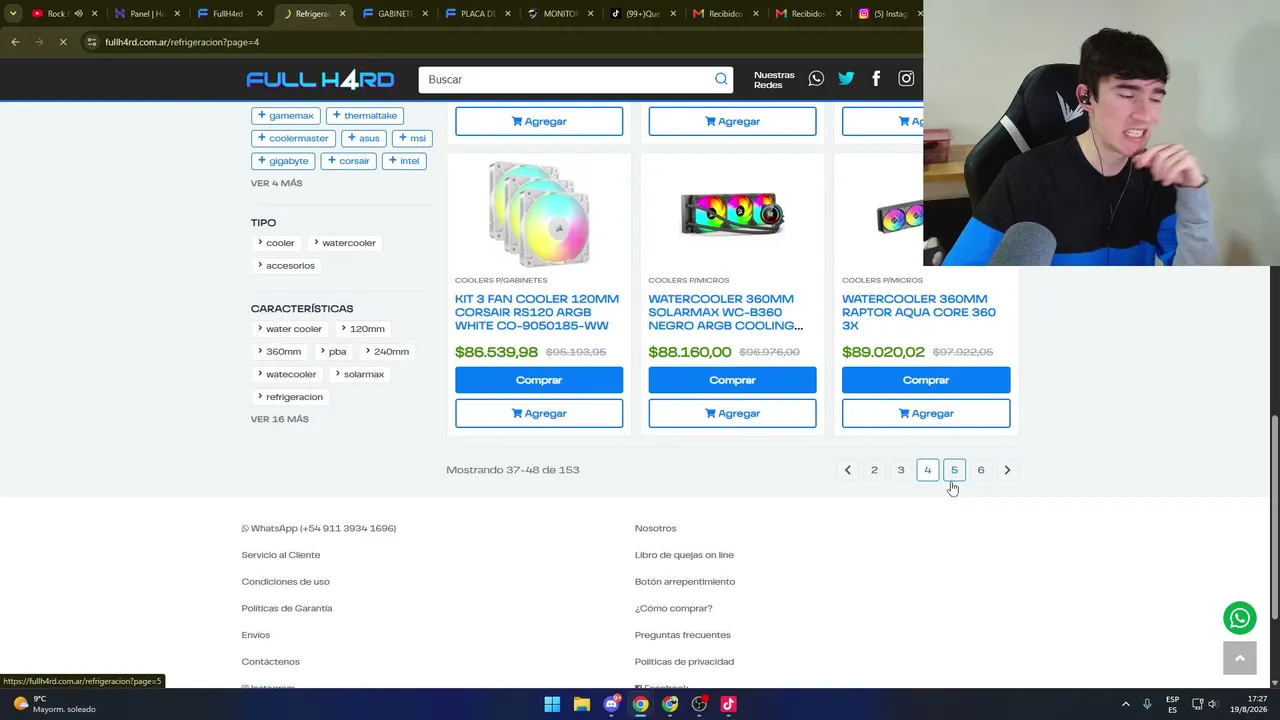Add Solarmax WC-B360 watercooler to cart
The width and height of the screenshot is (1280, 720).
pyautogui.click(x=732, y=413)
